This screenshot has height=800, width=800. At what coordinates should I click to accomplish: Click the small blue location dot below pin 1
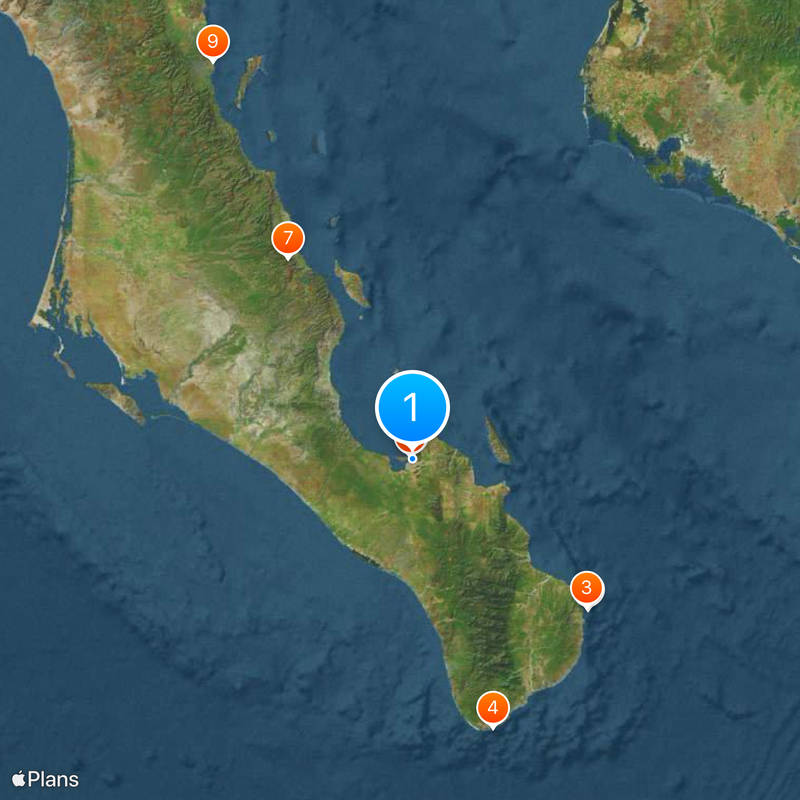(412, 459)
